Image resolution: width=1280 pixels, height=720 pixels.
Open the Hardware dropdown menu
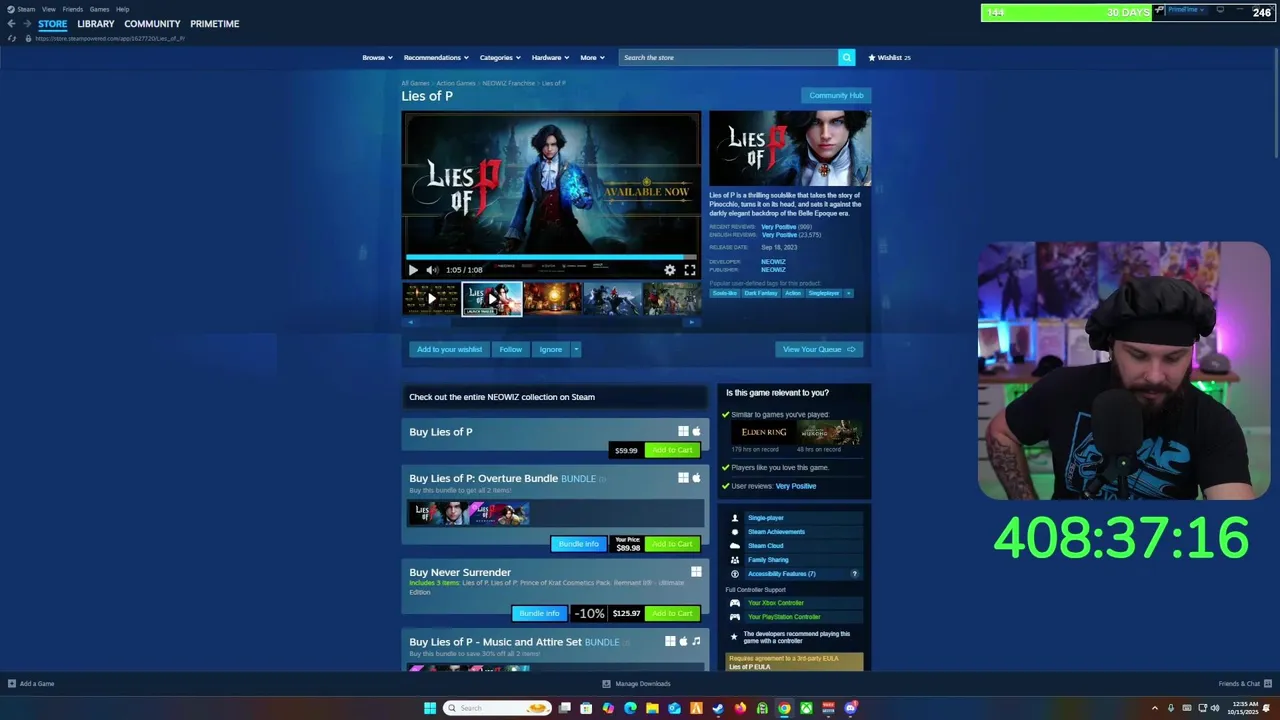550,58
